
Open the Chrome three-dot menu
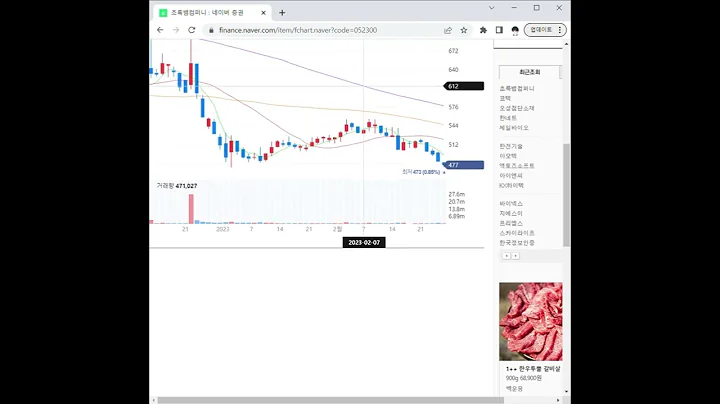560,30
